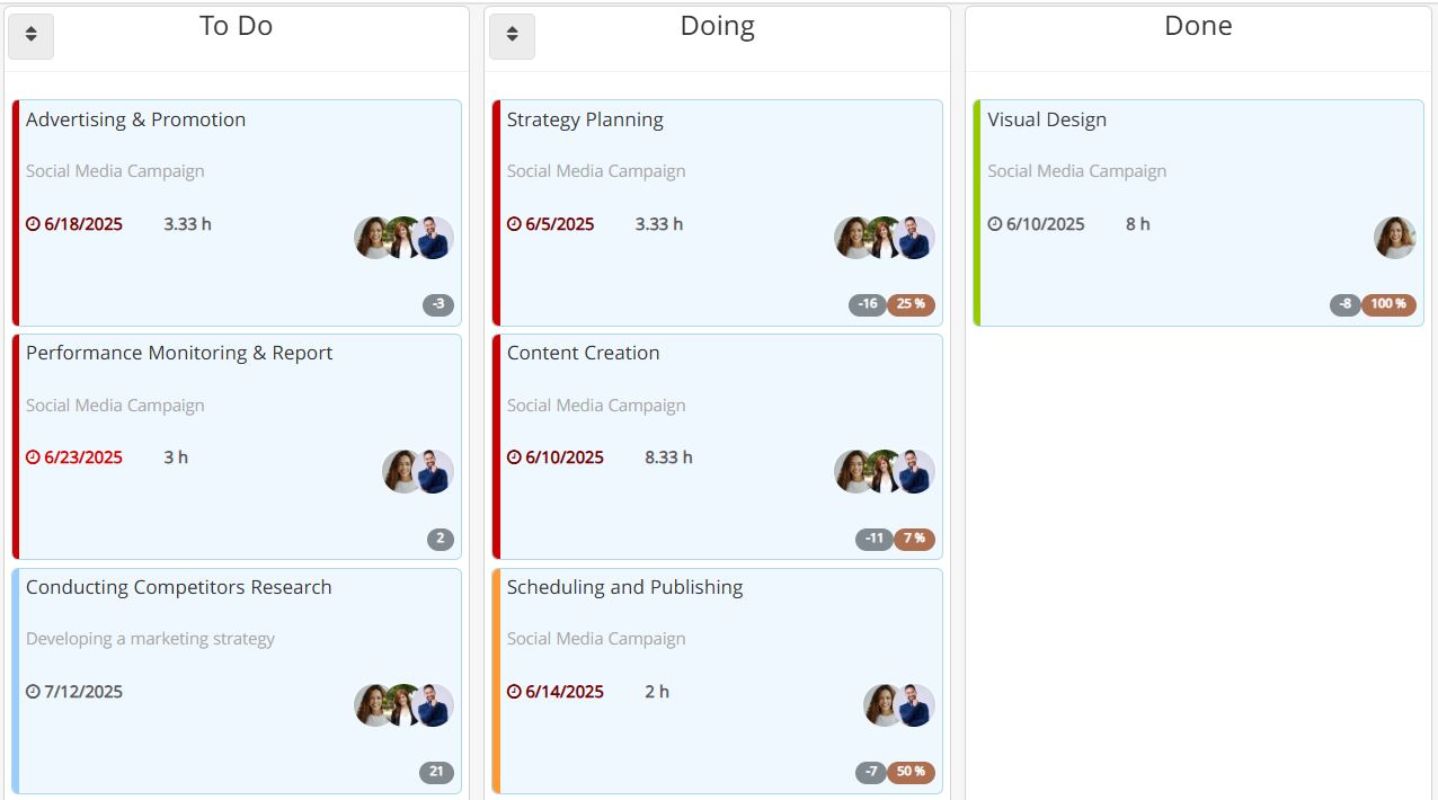Click the To Do column header

tap(236, 26)
